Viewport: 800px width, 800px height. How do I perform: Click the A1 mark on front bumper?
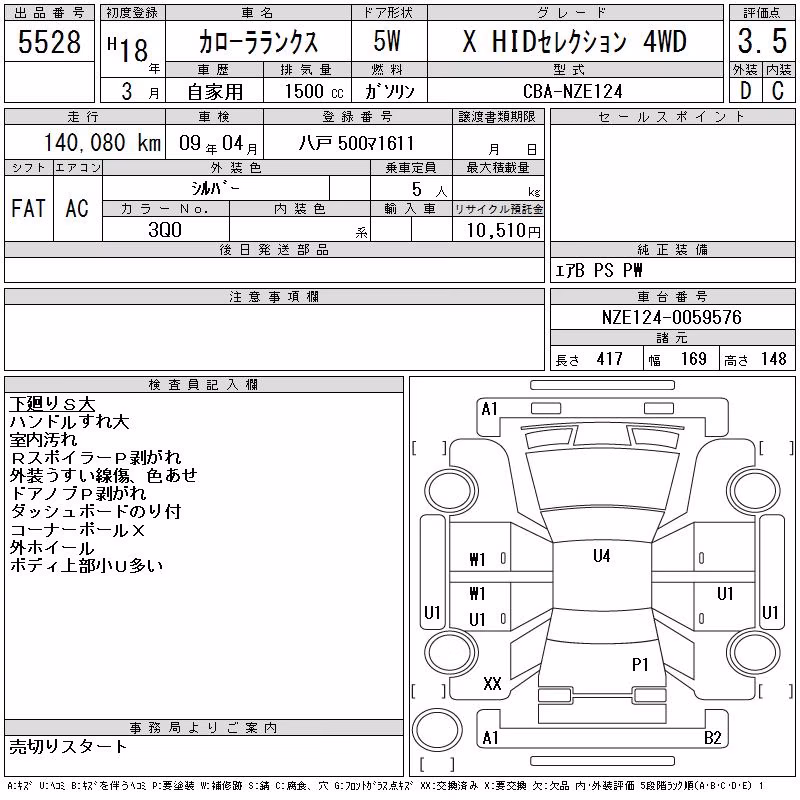[489, 409]
